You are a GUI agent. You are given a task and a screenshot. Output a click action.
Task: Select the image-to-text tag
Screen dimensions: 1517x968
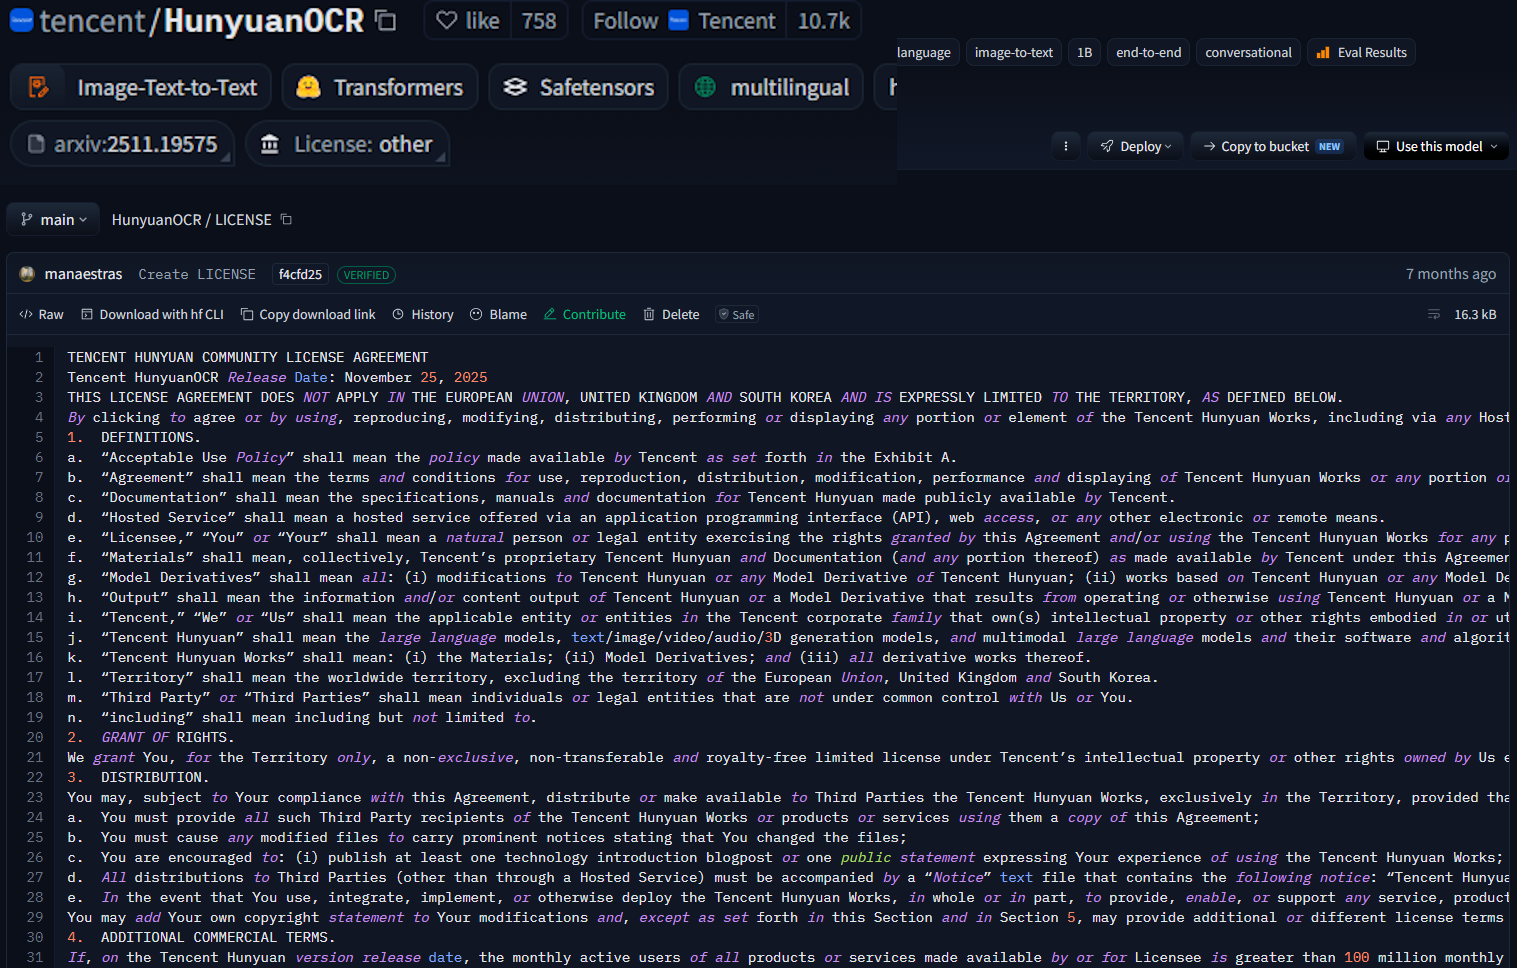[x=1013, y=52]
